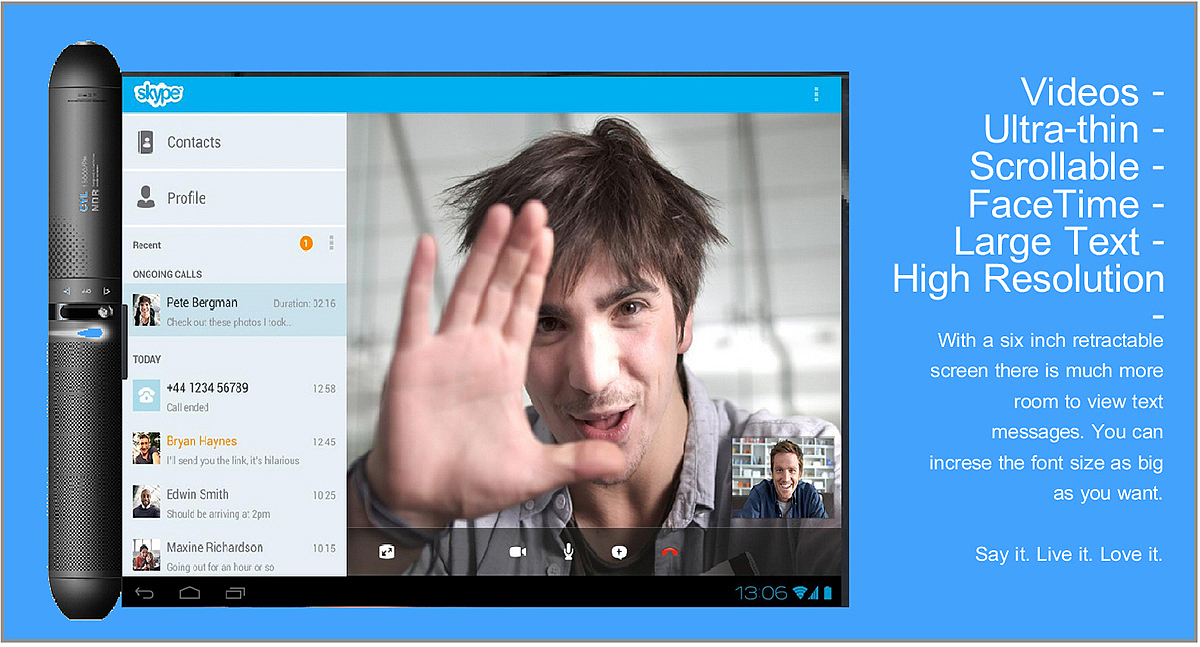This screenshot has width=1200, height=647.
Task: Open Maxine Richardson conversation
Action: tap(234, 555)
